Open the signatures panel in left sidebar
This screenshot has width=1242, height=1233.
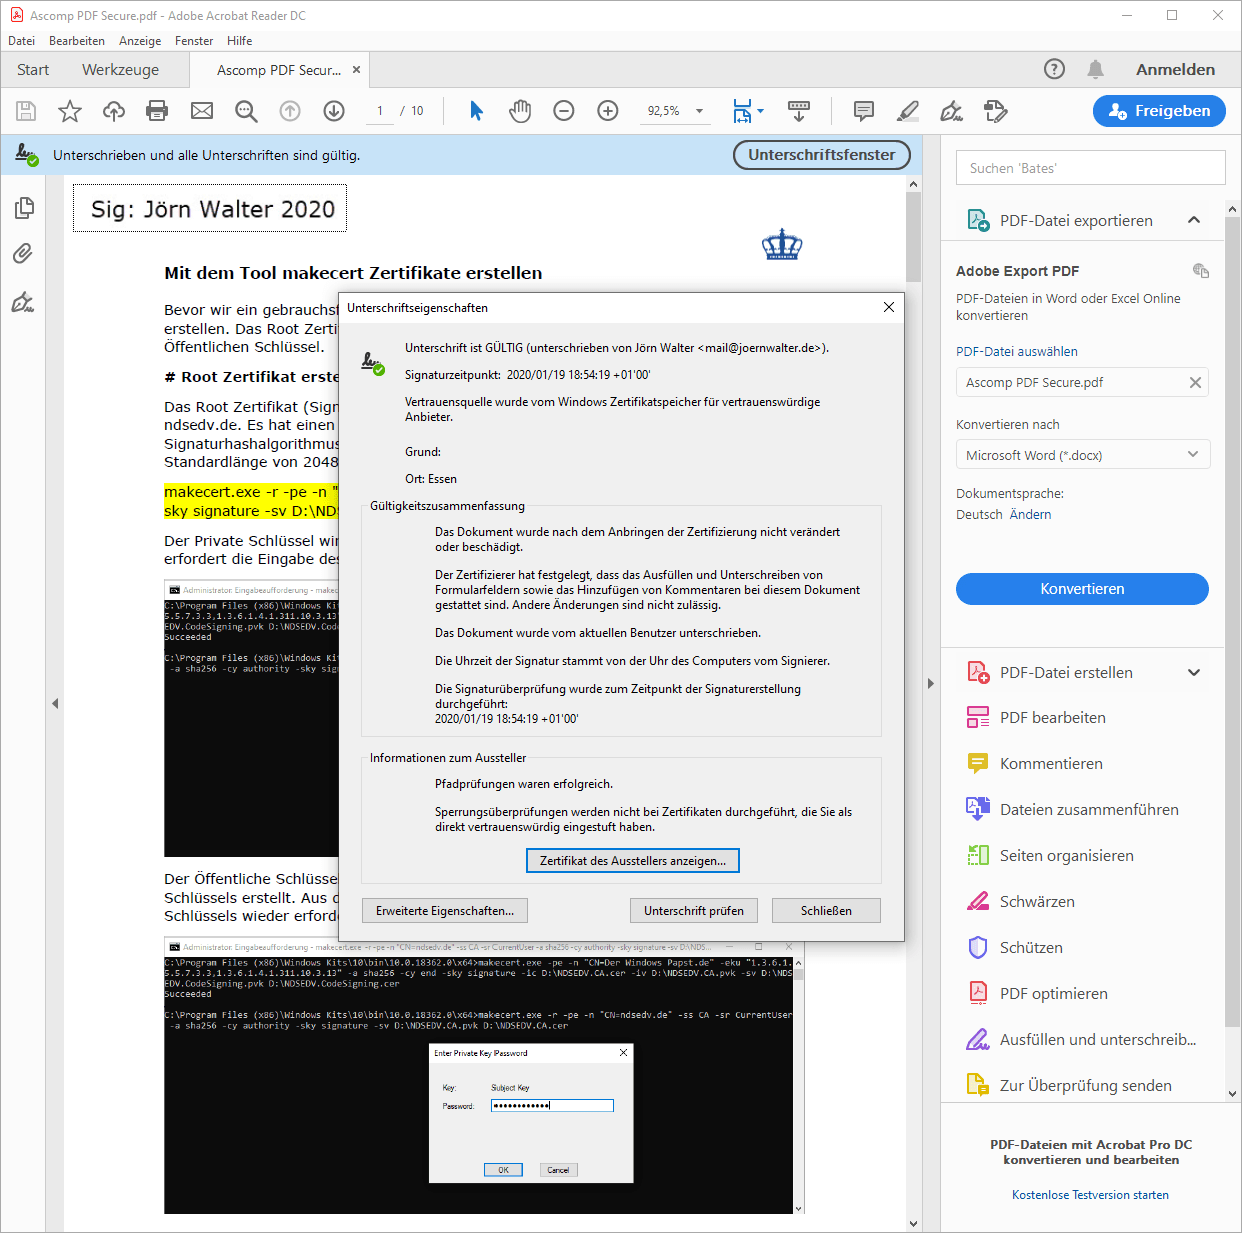[x=23, y=302]
